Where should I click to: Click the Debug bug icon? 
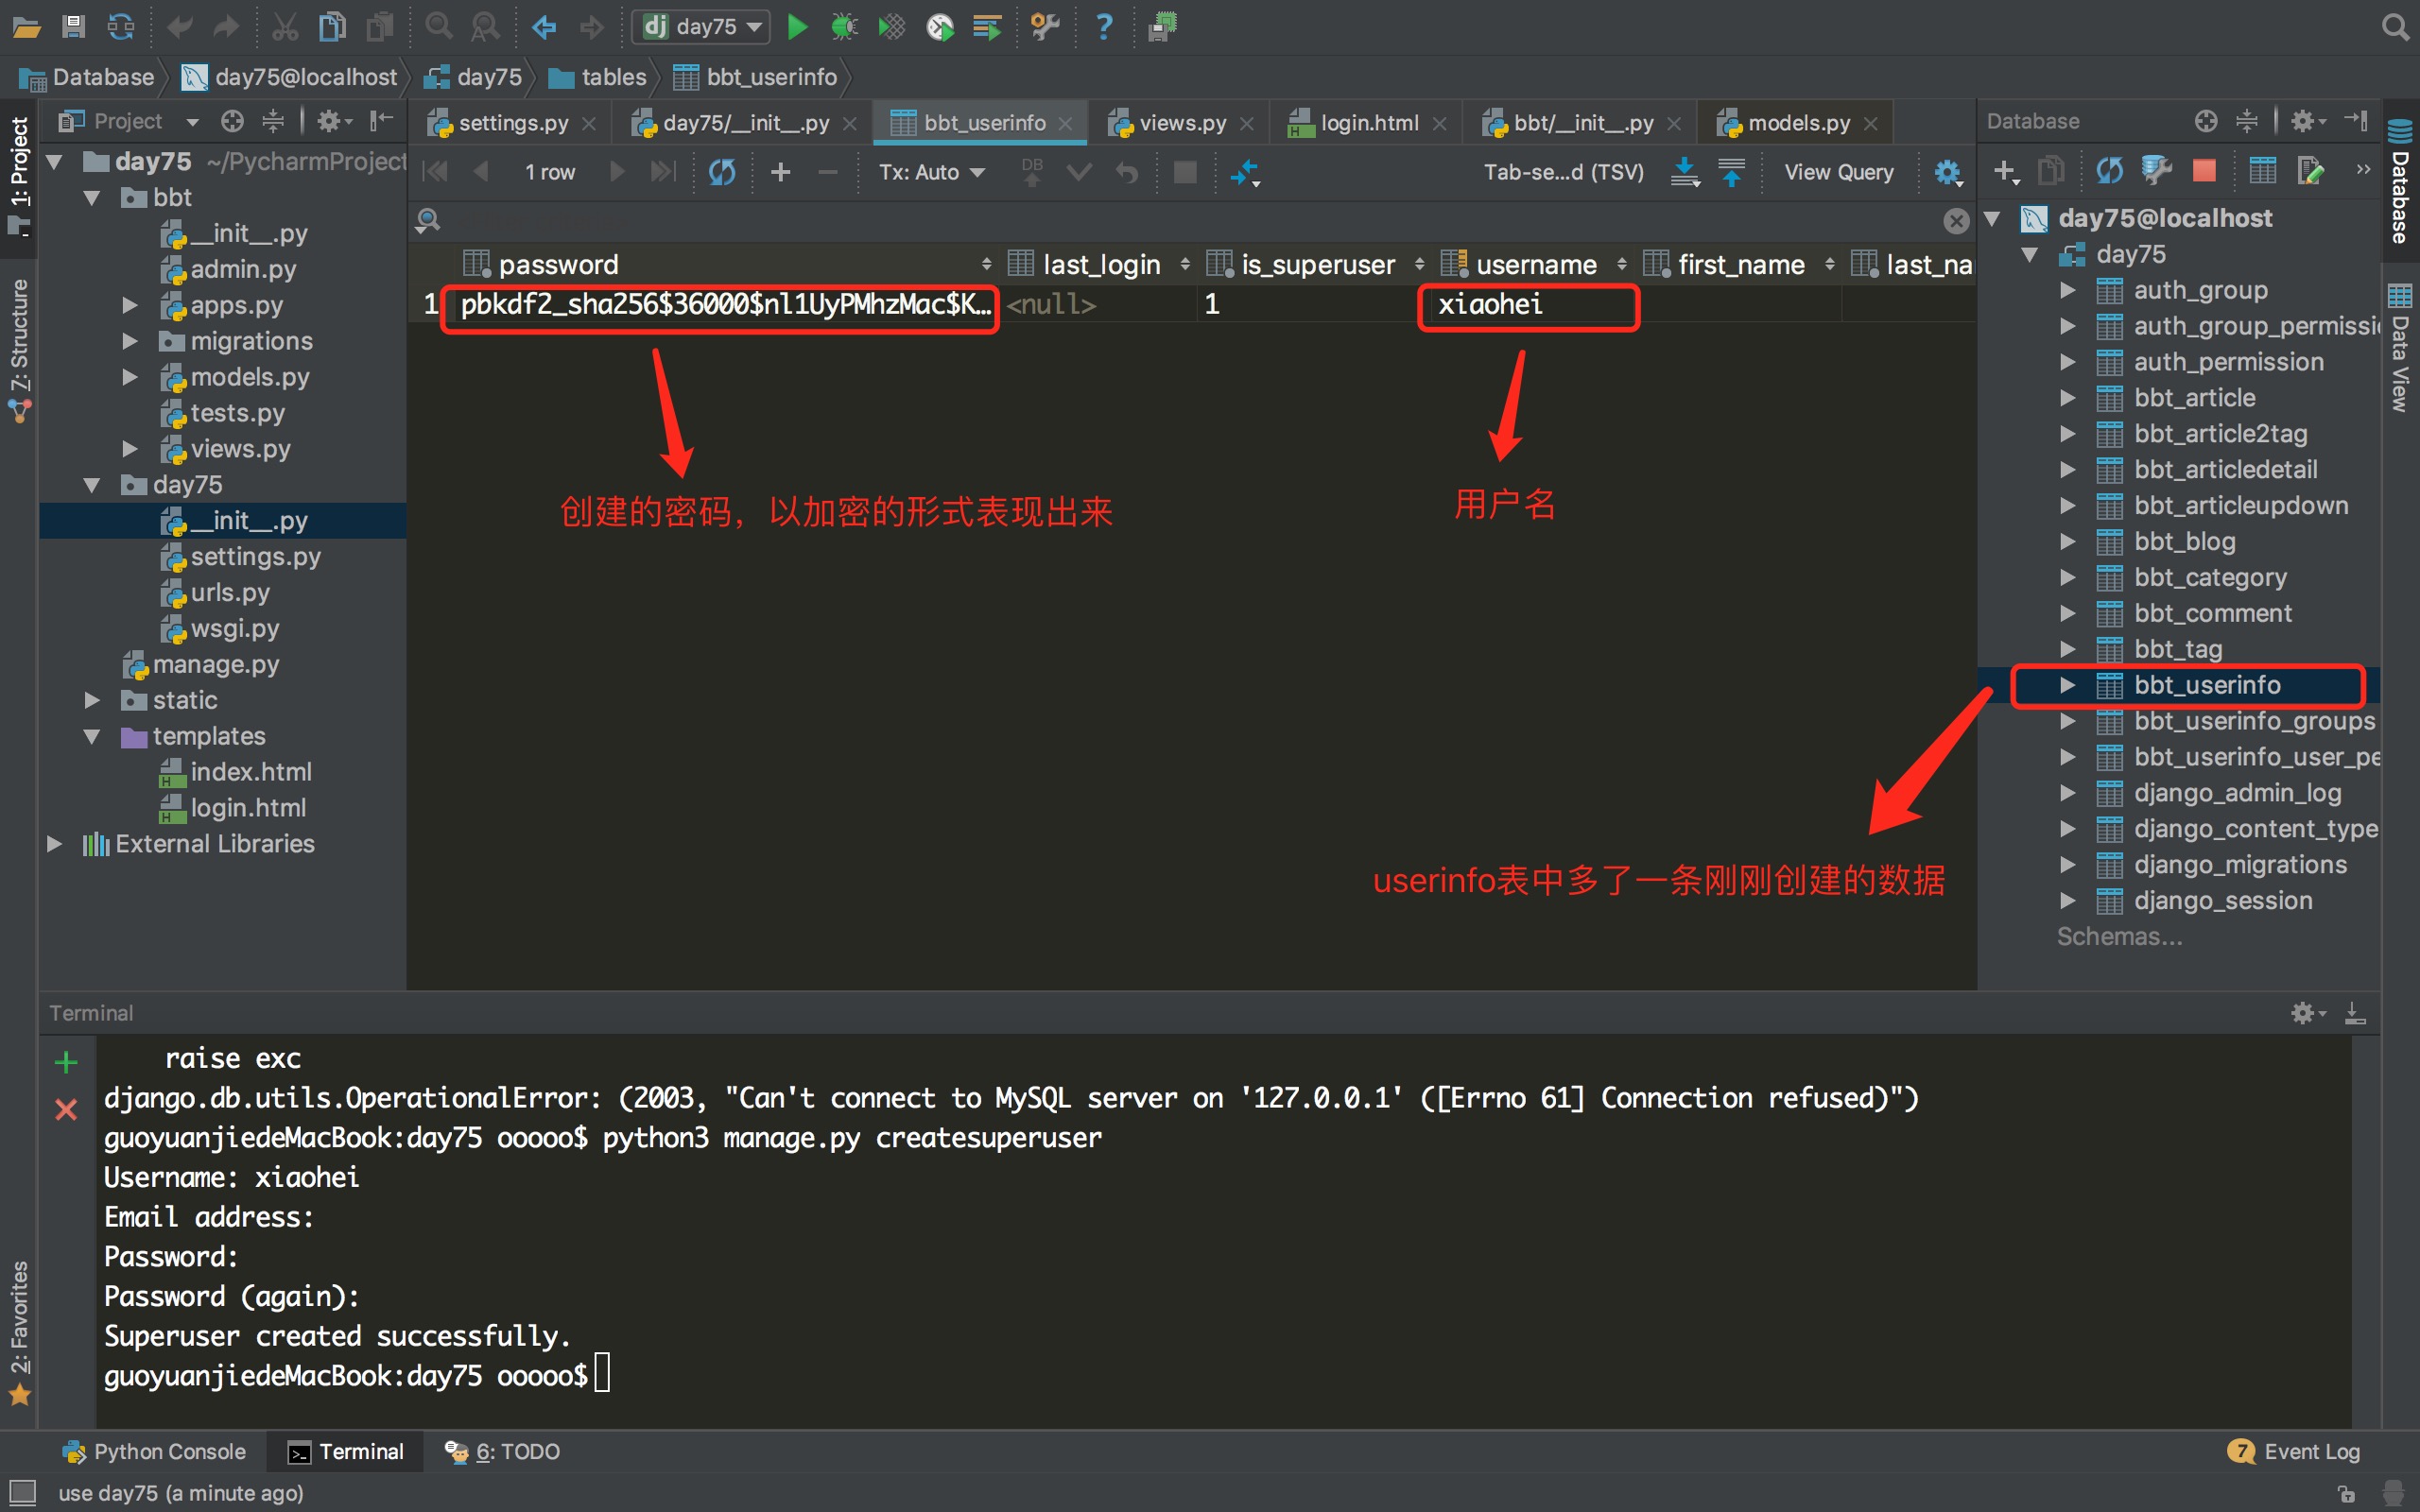click(844, 27)
